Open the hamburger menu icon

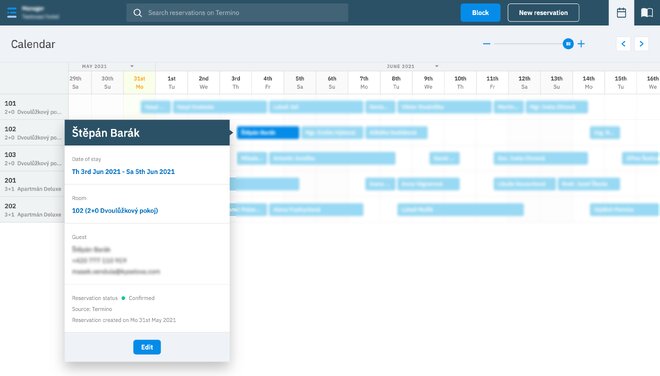tap(12, 13)
